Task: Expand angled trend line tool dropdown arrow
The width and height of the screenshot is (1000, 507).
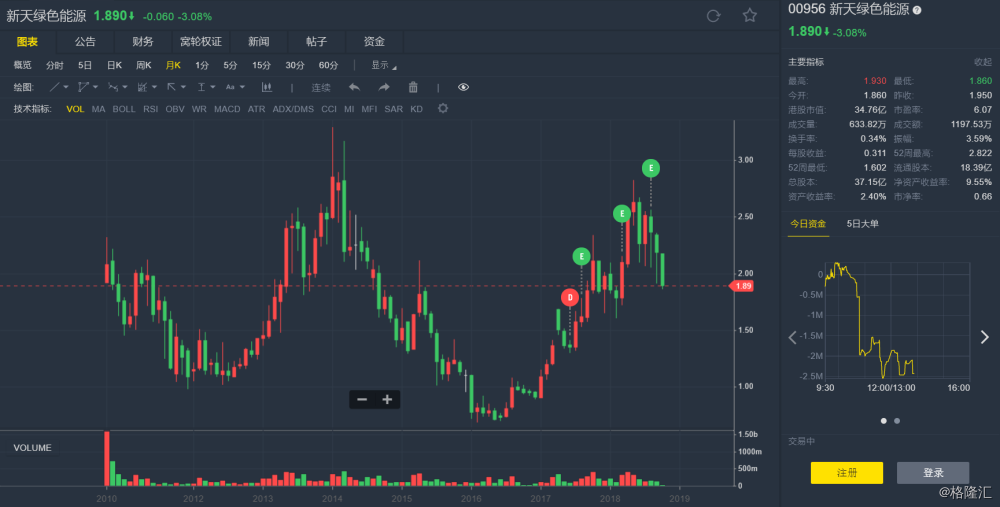Action: 95,87
